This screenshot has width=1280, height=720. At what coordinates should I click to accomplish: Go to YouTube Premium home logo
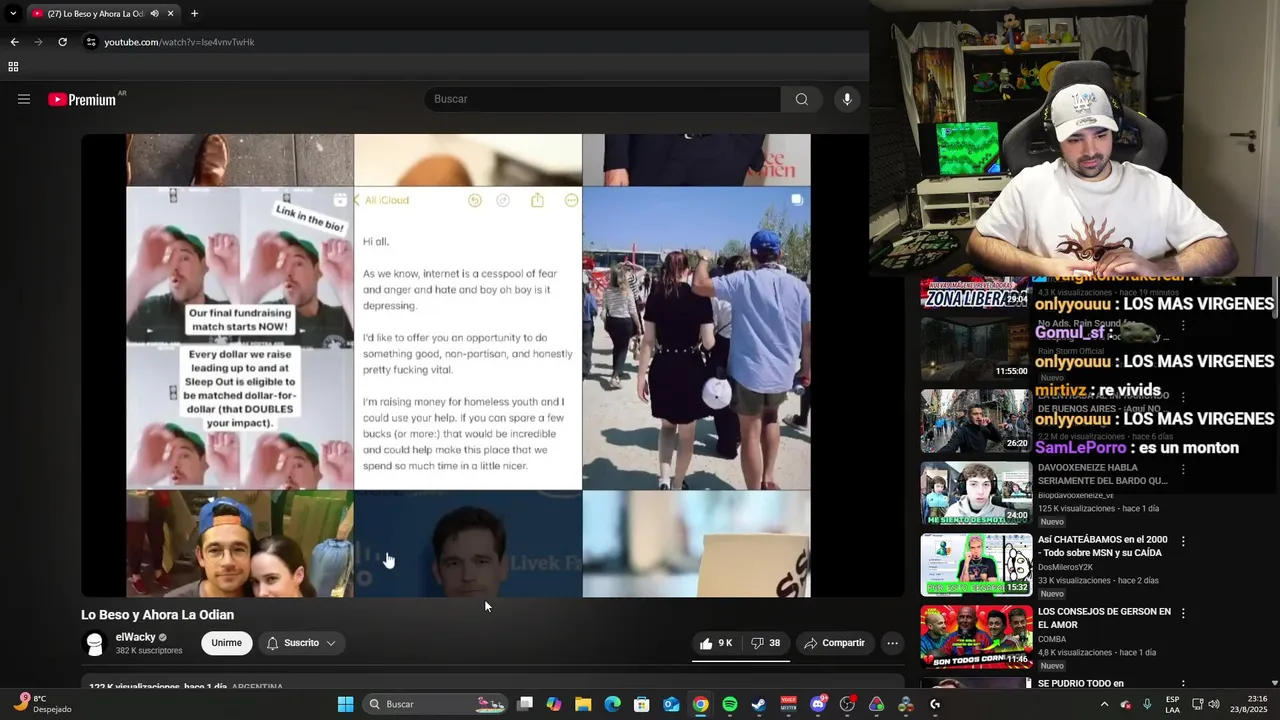click(x=82, y=99)
